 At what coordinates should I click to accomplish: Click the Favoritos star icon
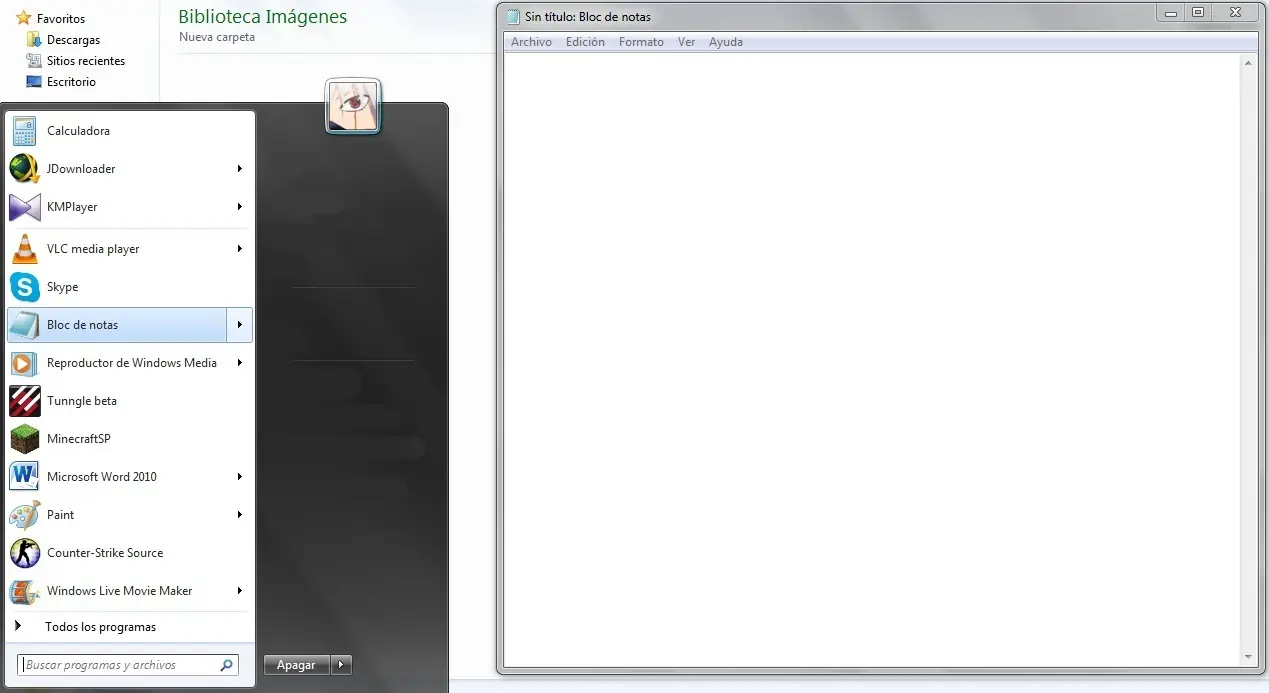24,18
